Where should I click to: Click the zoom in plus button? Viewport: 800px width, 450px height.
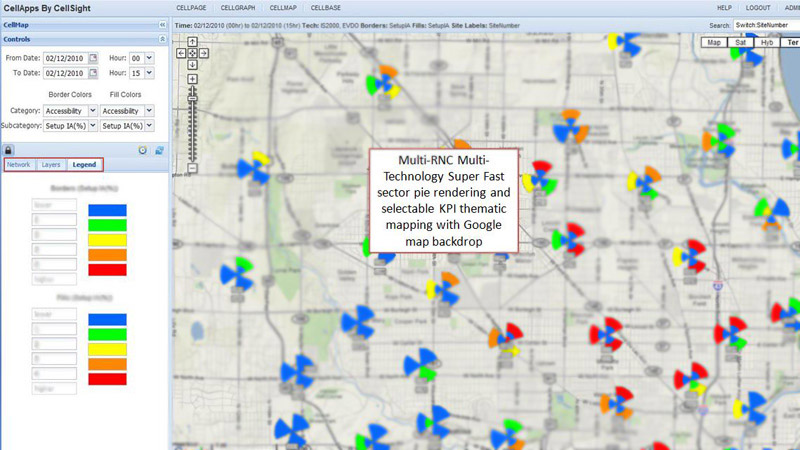[192, 79]
